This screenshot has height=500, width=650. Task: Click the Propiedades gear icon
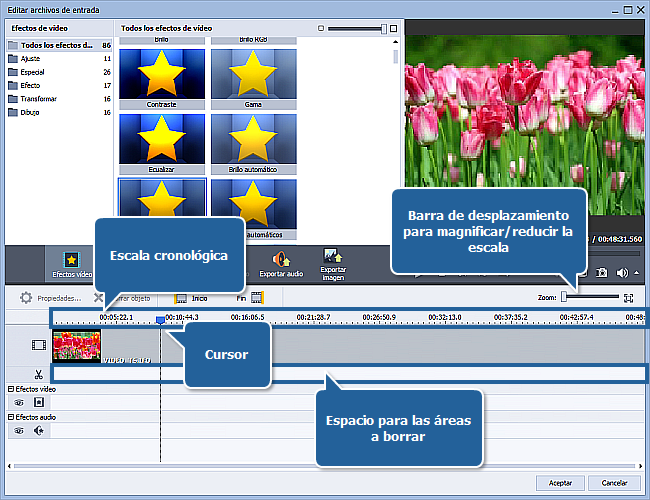(x=26, y=298)
